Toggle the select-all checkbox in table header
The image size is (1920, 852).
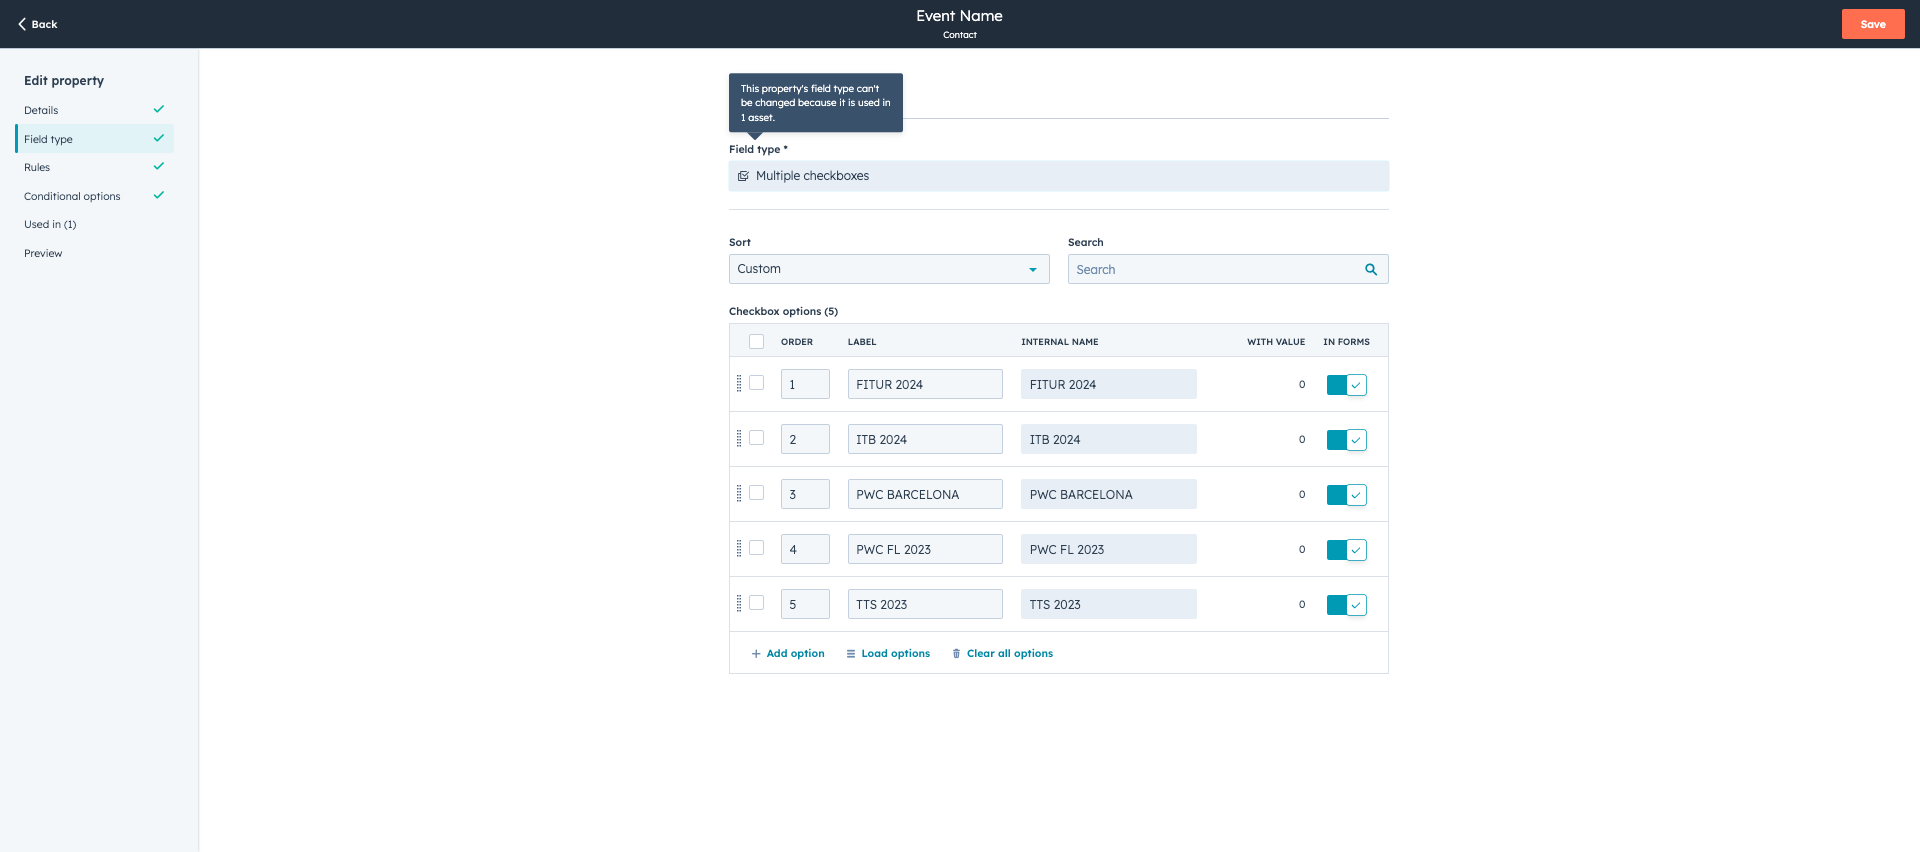click(757, 341)
